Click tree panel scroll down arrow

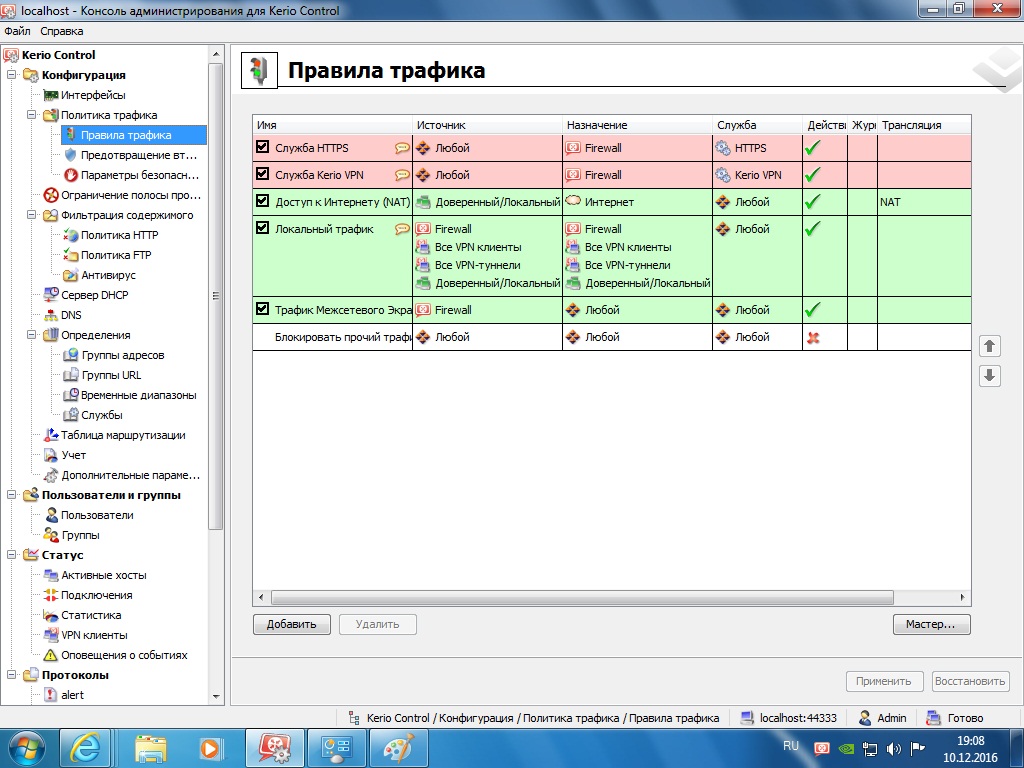point(216,696)
